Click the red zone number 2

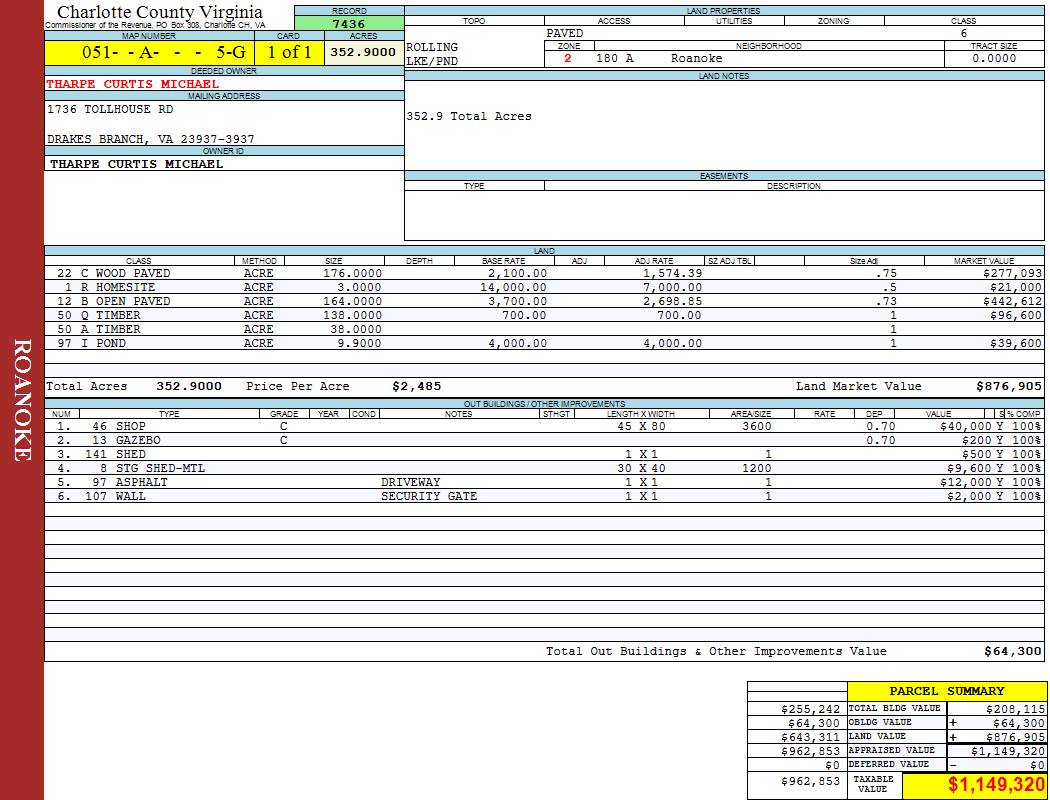(568, 59)
